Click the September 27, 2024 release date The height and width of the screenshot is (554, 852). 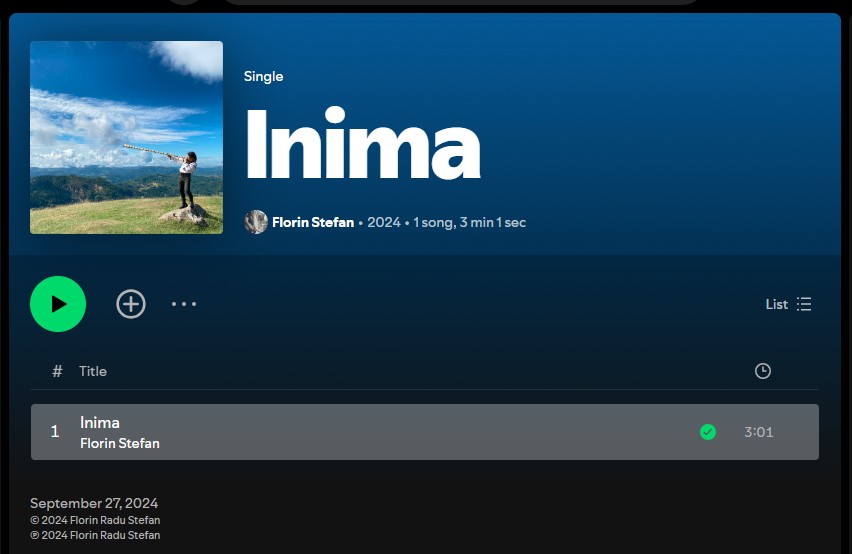pos(94,503)
